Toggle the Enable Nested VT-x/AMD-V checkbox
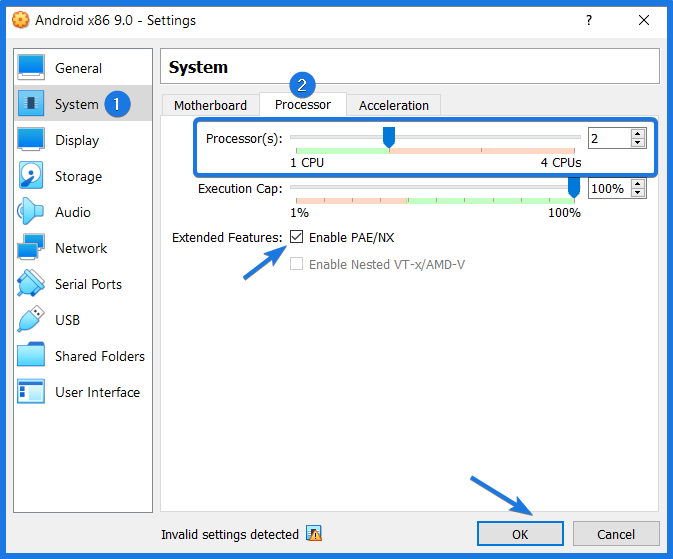673x559 pixels. (x=296, y=264)
